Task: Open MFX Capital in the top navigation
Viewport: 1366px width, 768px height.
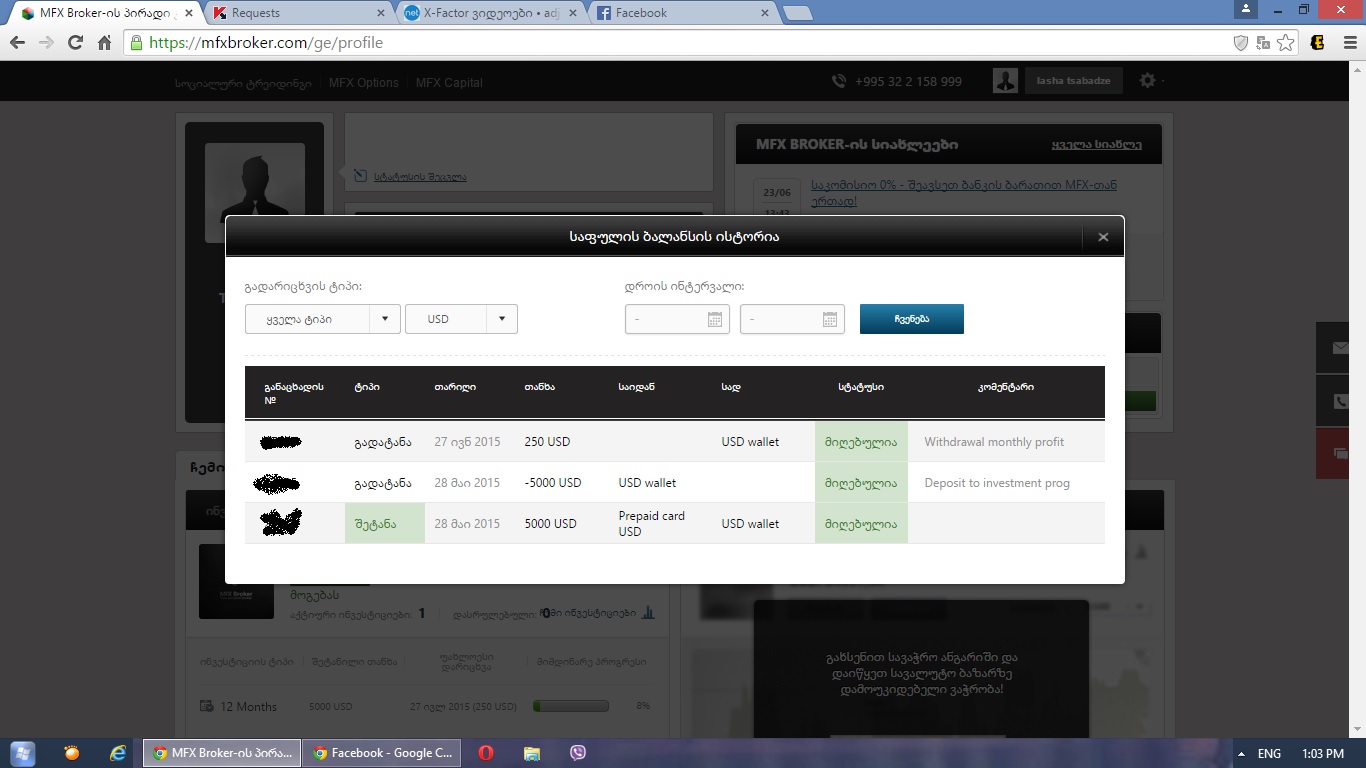Action: (x=449, y=82)
